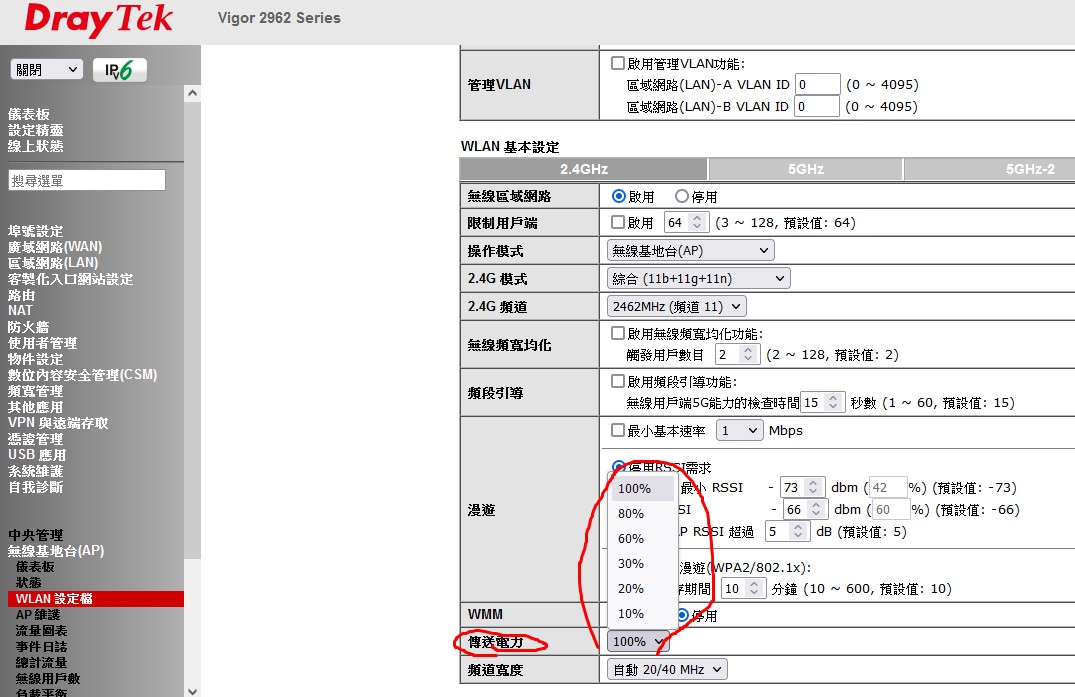Open the 頻道寬度 dropdown
Image resolution: width=1075 pixels, height=697 pixels.
[666, 669]
